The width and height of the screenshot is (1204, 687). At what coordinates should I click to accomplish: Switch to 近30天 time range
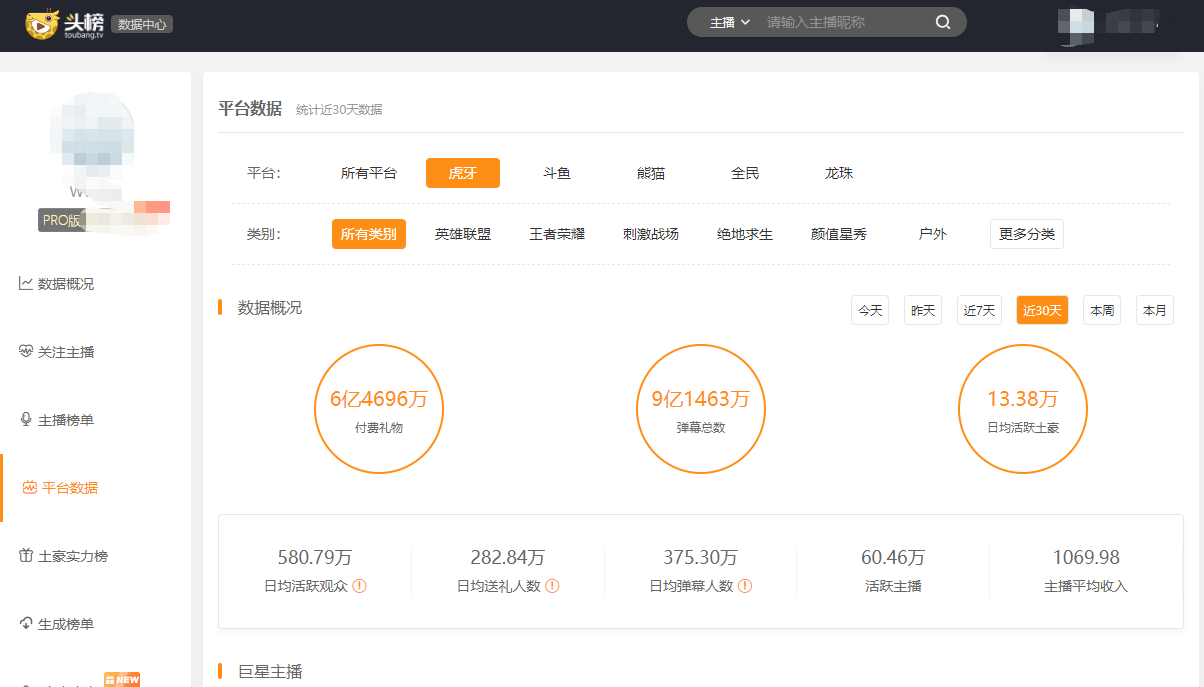coord(1042,310)
